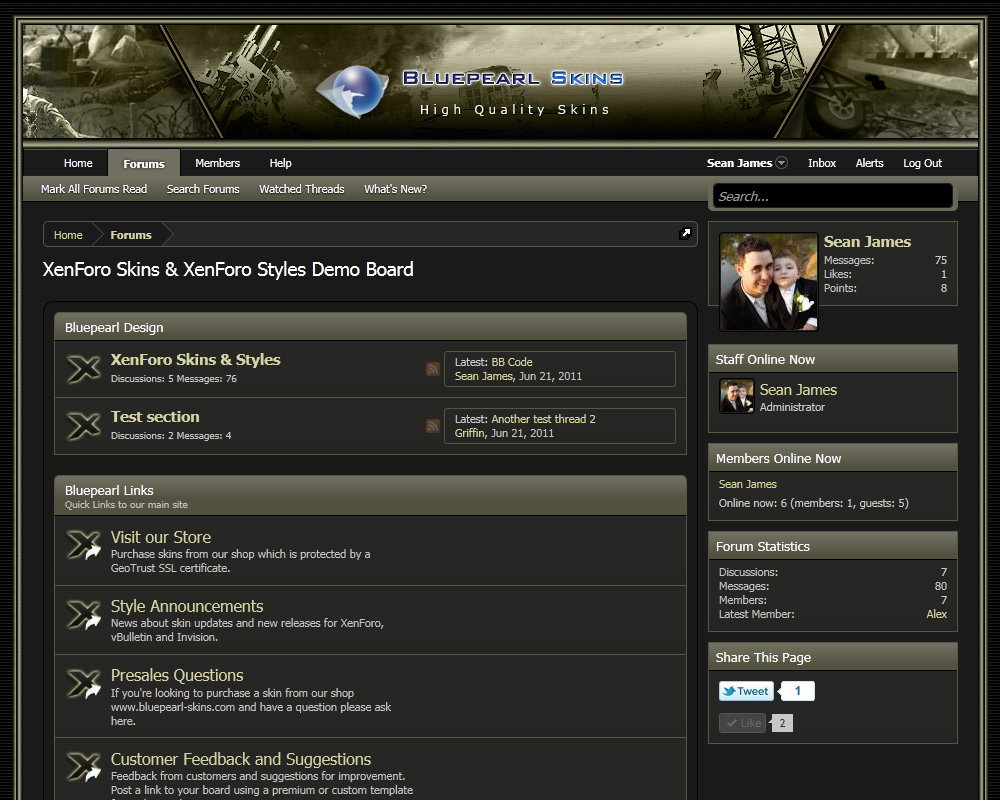Click Sean James's large profile photo
The height and width of the screenshot is (800, 1000).
(x=768, y=282)
